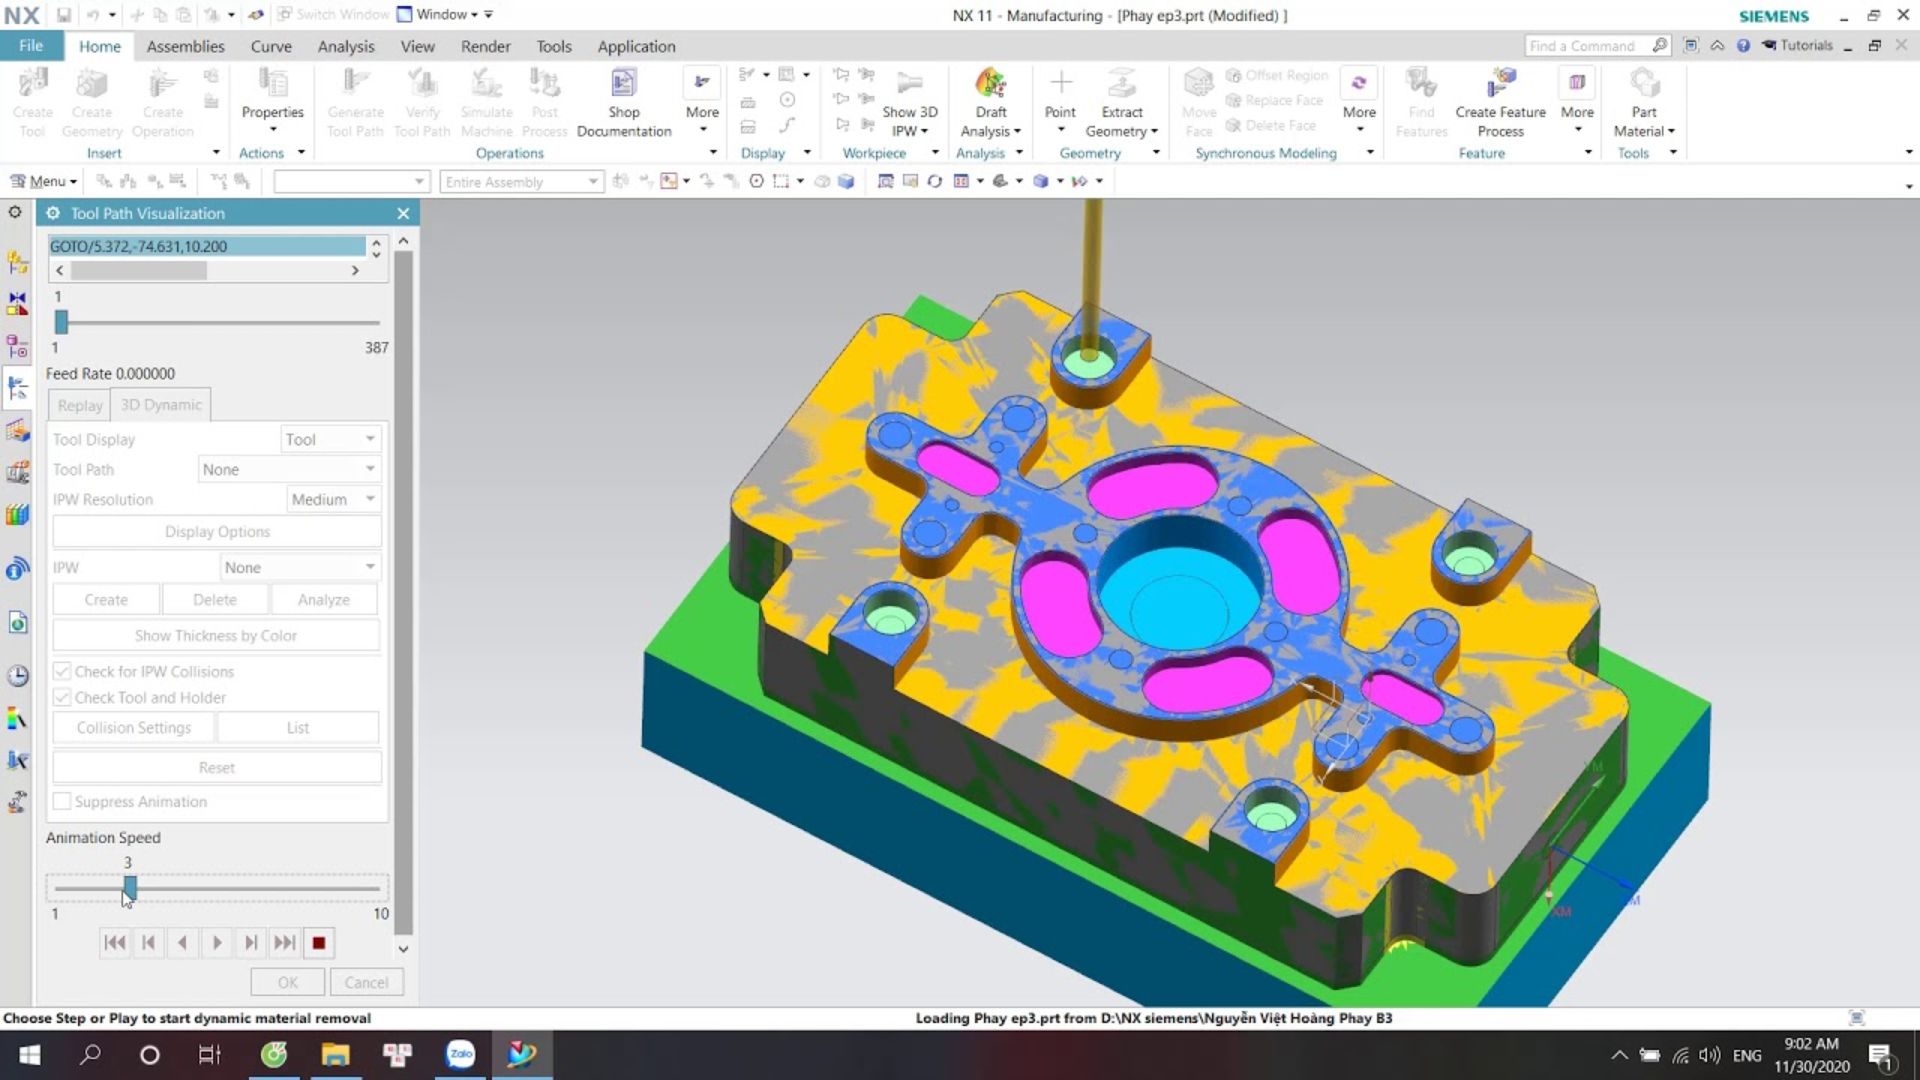
Task: Select GOTO/5.372,-74.631,10.200 line
Action: click(x=208, y=246)
